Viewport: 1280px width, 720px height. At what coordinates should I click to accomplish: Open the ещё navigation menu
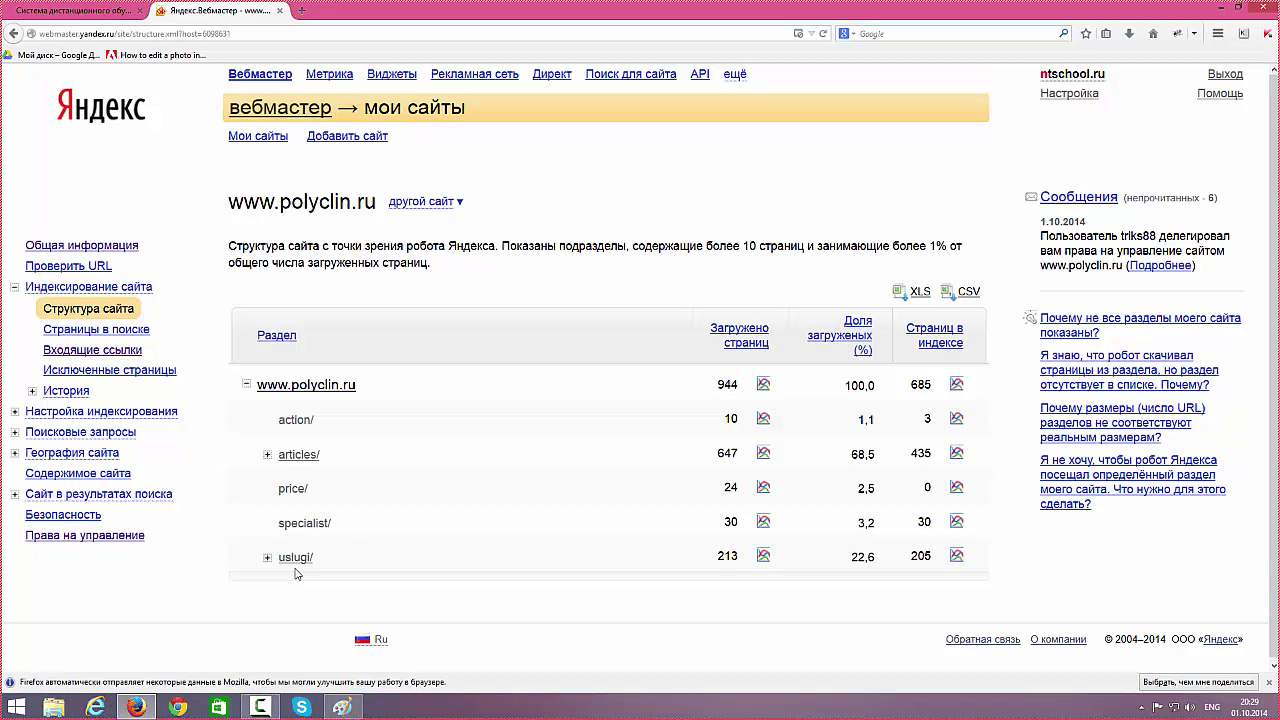[x=735, y=74]
